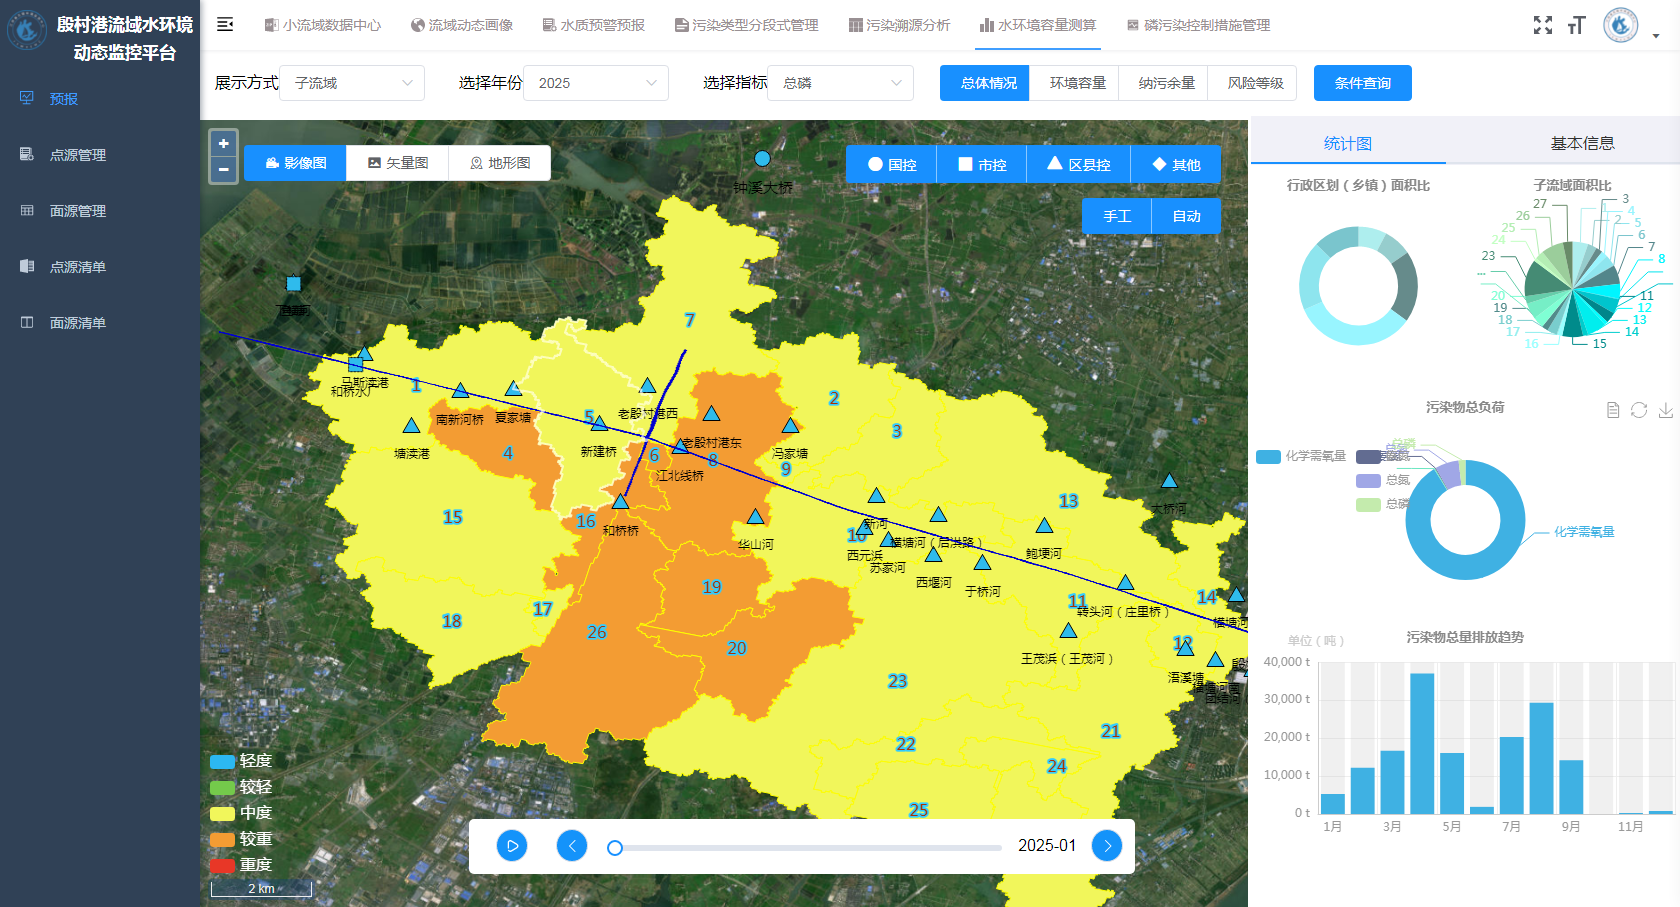Toggle 区县控 monitoring points layer
Viewport: 1680px width, 907px height.
click(1078, 165)
